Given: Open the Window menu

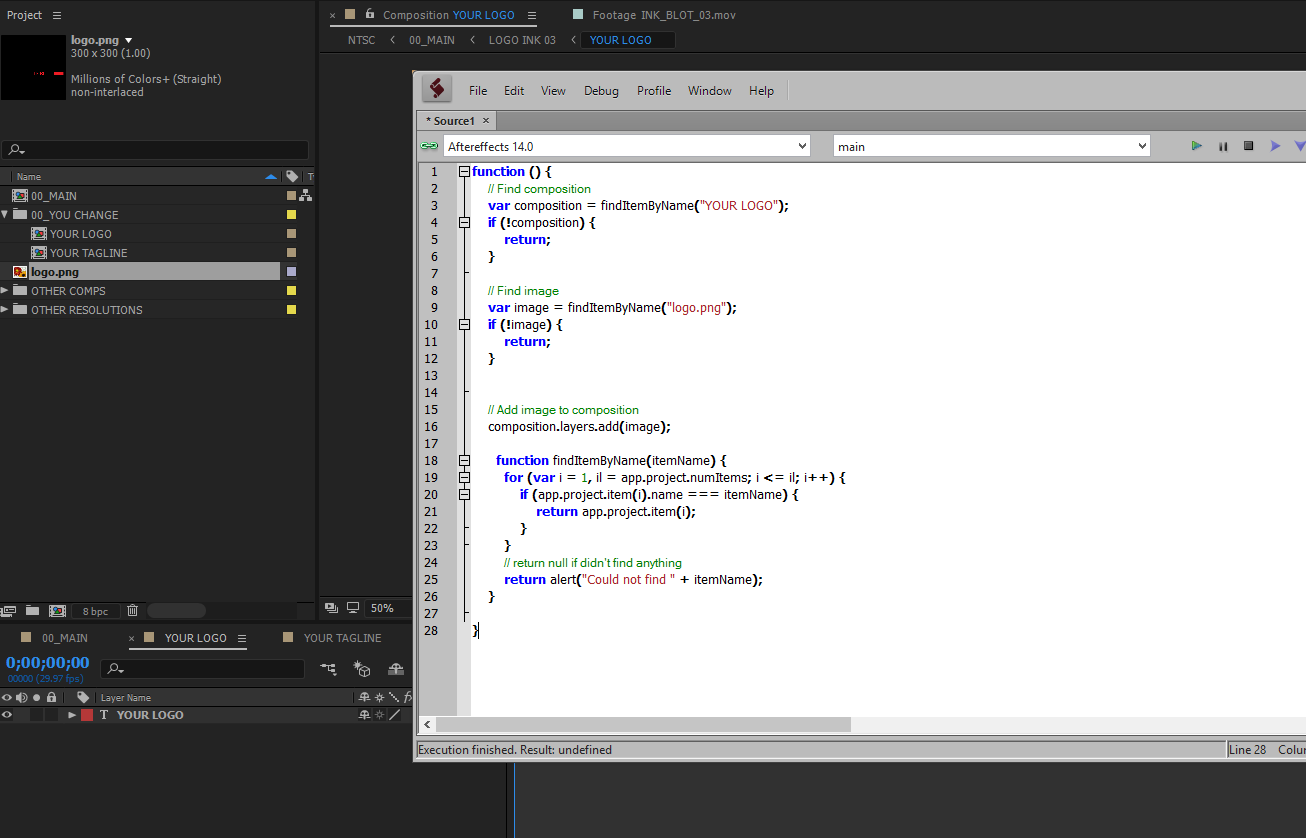Looking at the screenshot, I should point(710,90).
